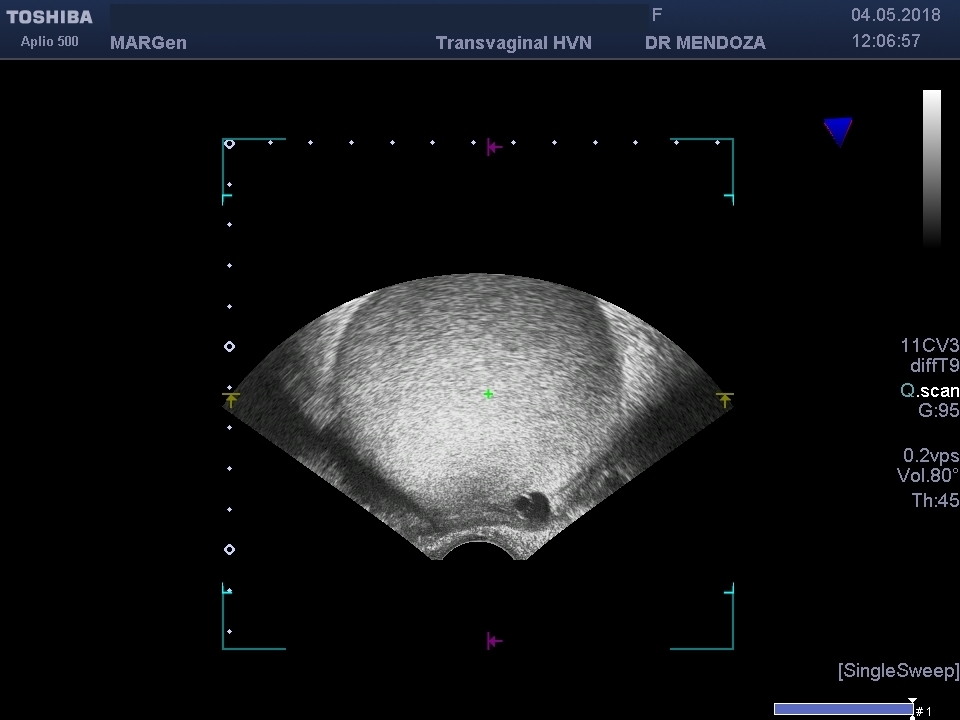Click the blue orientation triangle marker

click(838, 131)
